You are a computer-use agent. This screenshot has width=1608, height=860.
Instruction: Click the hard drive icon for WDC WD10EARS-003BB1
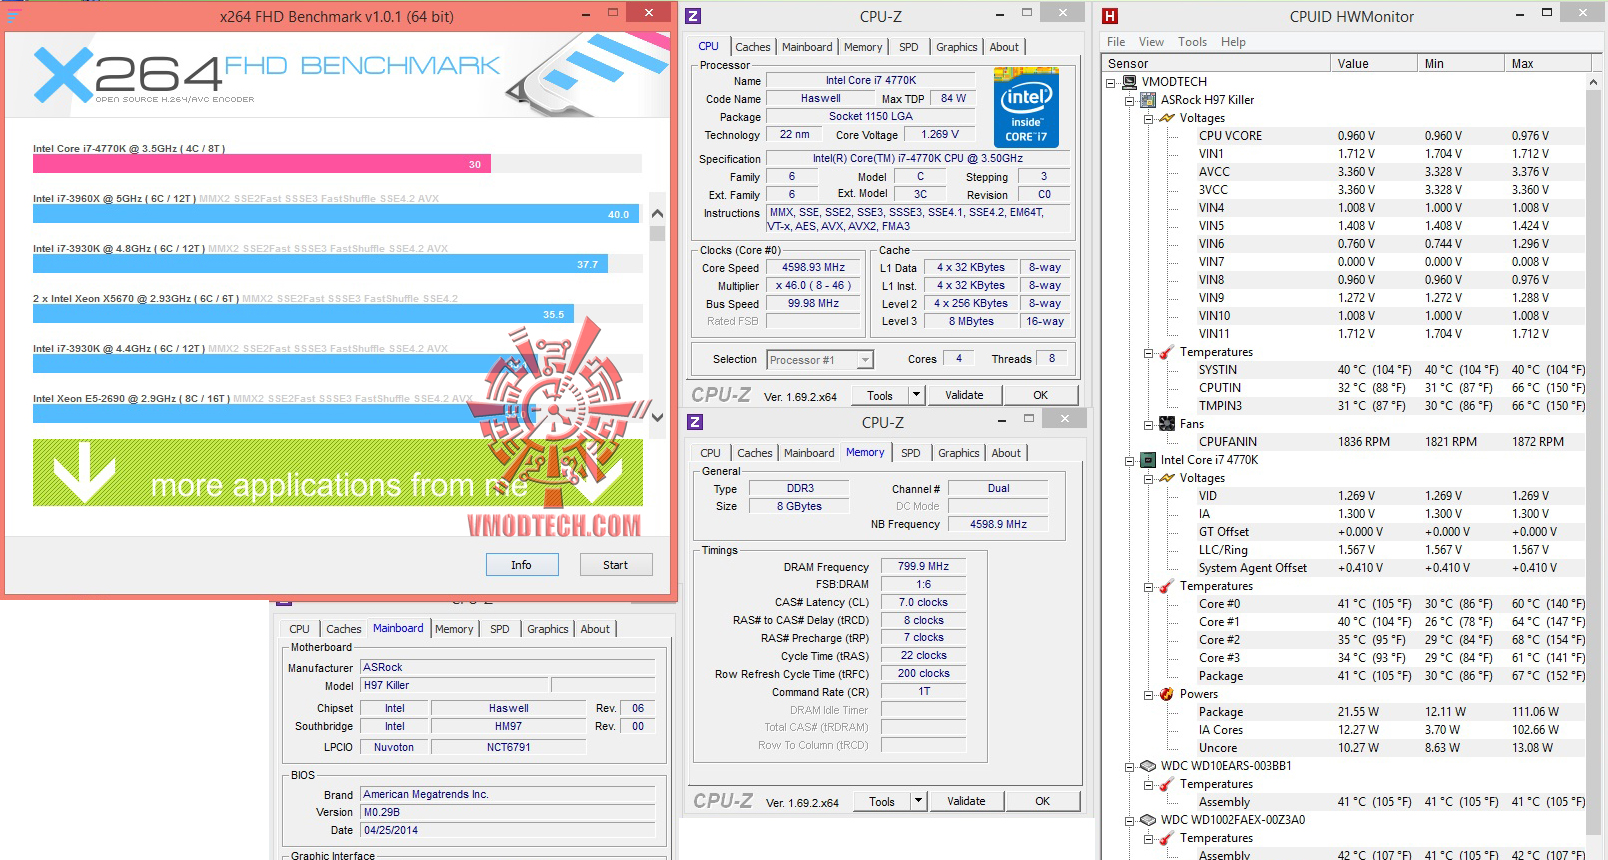point(1148,766)
